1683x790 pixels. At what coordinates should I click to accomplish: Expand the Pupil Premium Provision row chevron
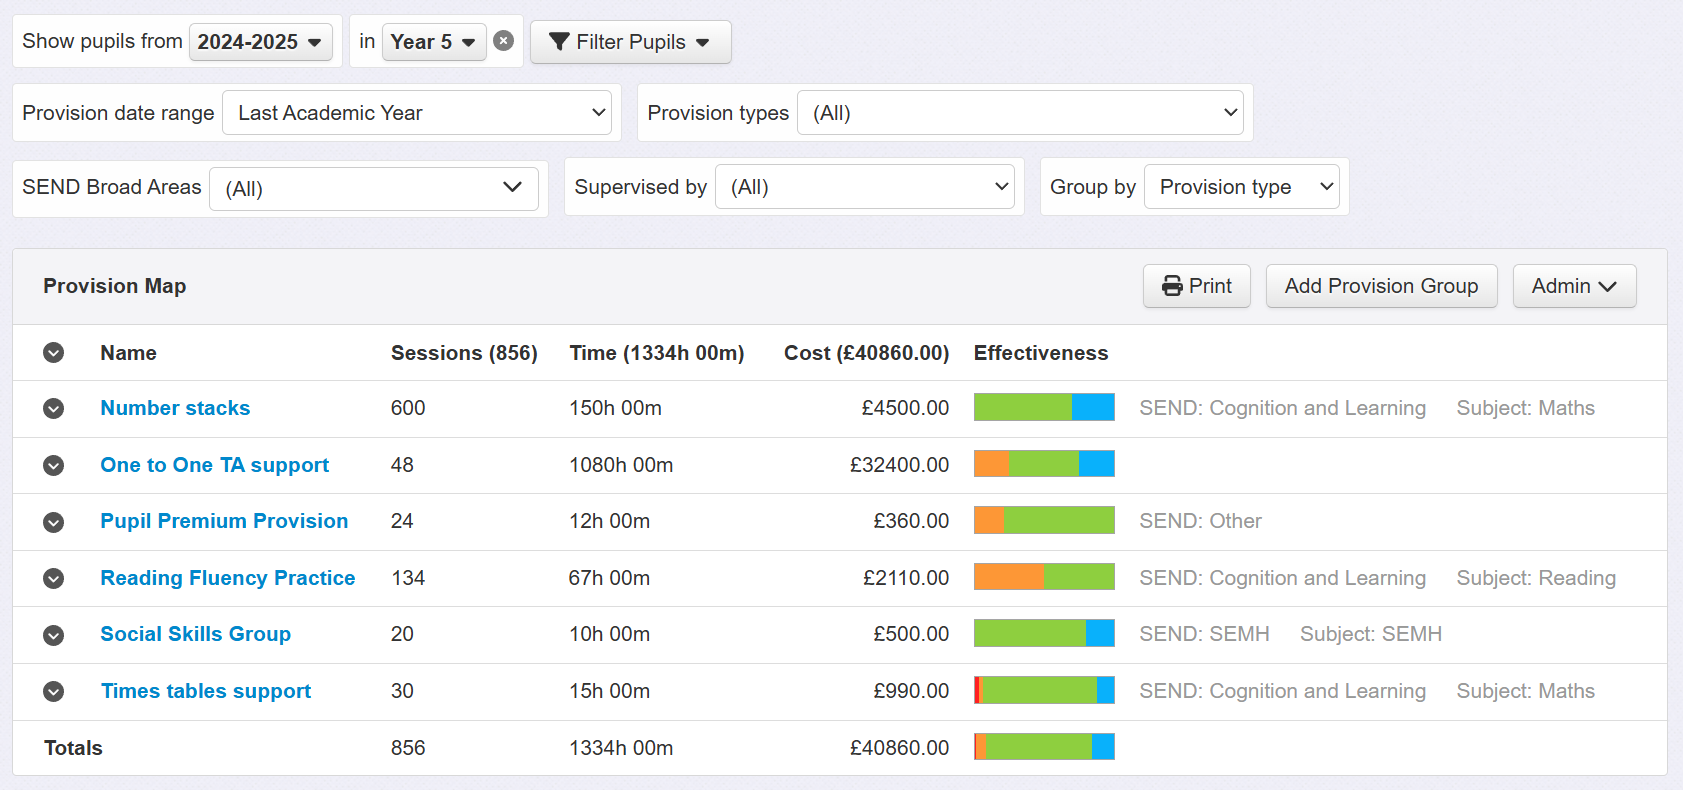pyautogui.click(x=54, y=522)
